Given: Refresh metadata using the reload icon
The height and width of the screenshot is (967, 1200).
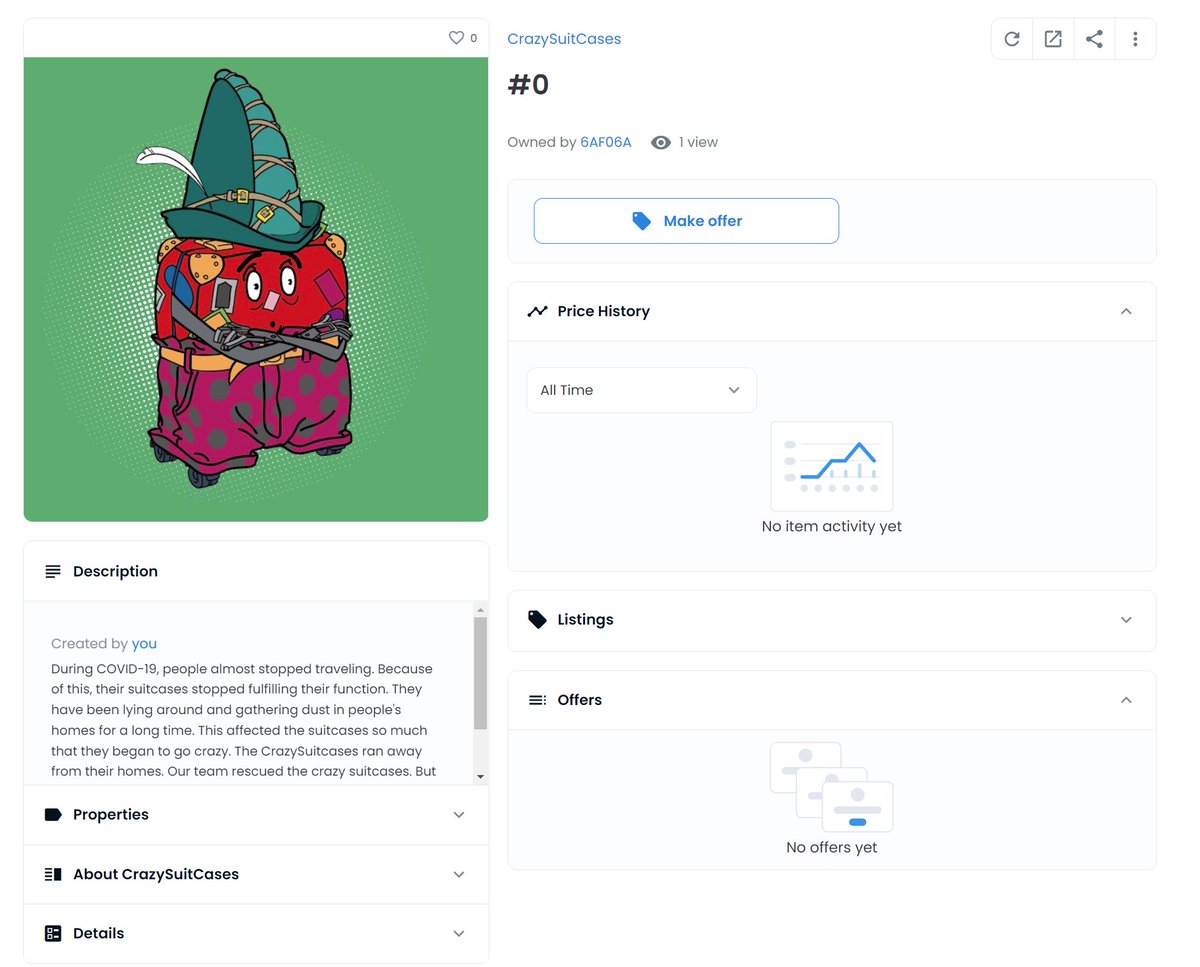Looking at the screenshot, I should pos(1012,39).
